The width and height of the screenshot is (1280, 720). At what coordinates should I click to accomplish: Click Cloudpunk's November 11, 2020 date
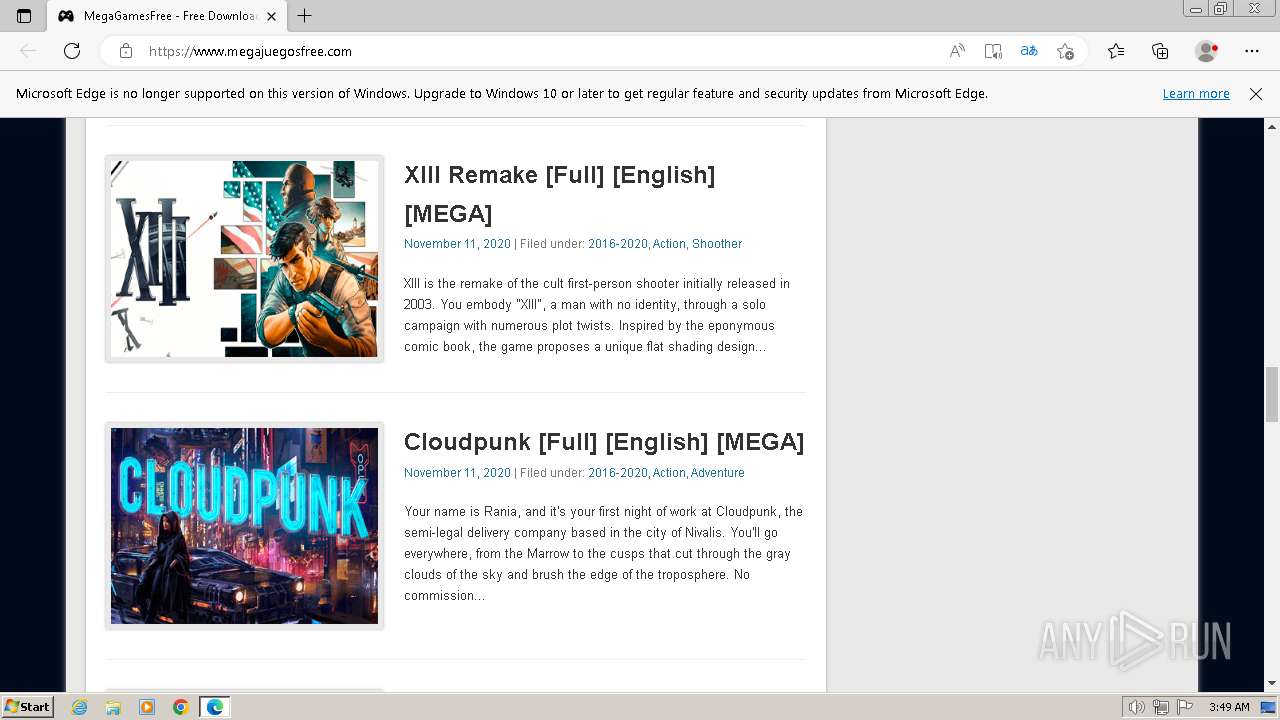coord(457,473)
